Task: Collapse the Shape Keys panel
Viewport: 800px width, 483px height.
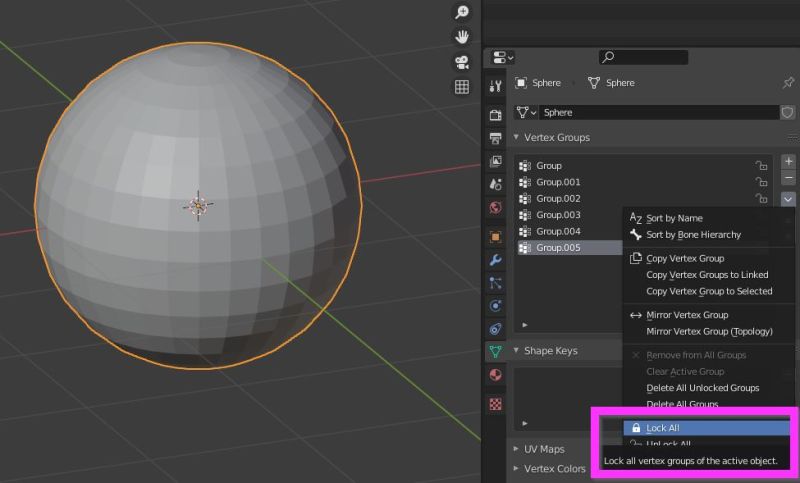Action: click(516, 350)
